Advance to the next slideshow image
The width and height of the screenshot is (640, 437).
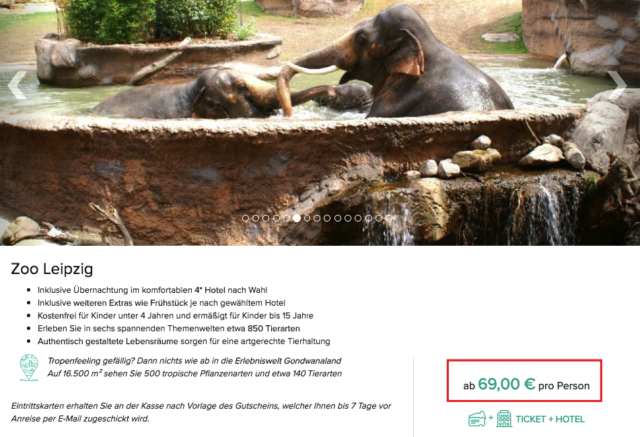pyautogui.click(x=618, y=85)
